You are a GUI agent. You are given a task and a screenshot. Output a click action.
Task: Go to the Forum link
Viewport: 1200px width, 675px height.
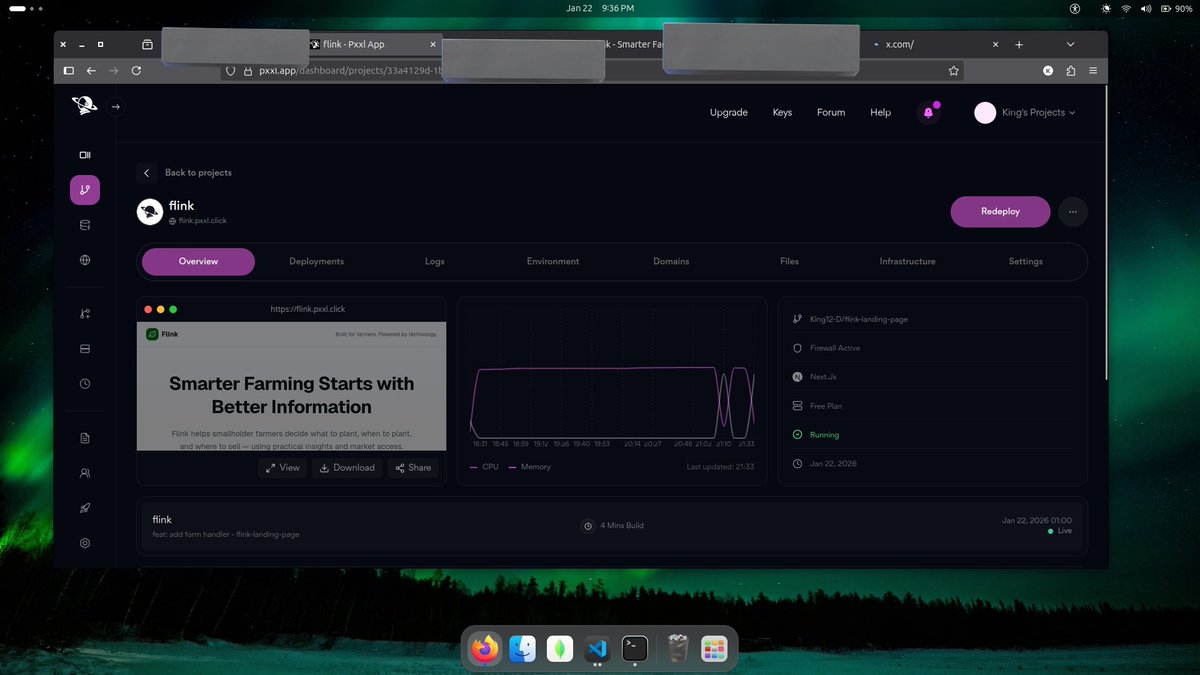[x=831, y=113]
